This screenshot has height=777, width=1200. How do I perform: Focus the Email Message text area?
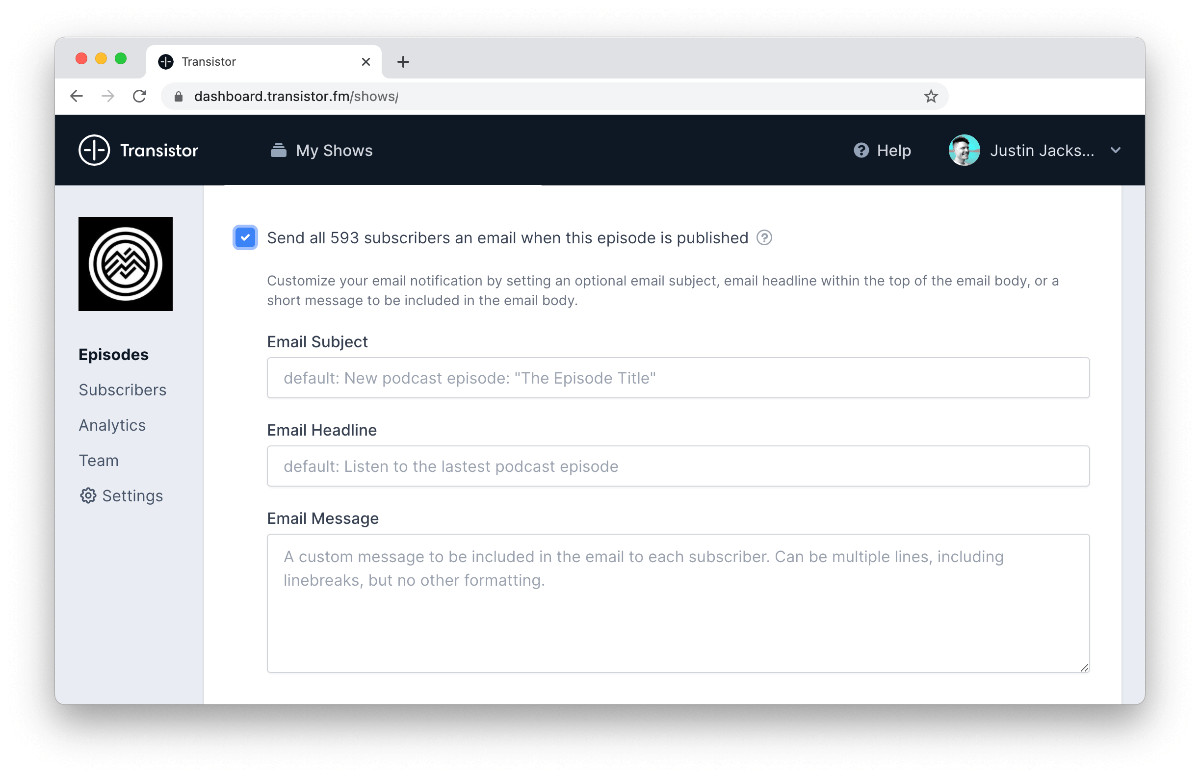tap(677, 600)
